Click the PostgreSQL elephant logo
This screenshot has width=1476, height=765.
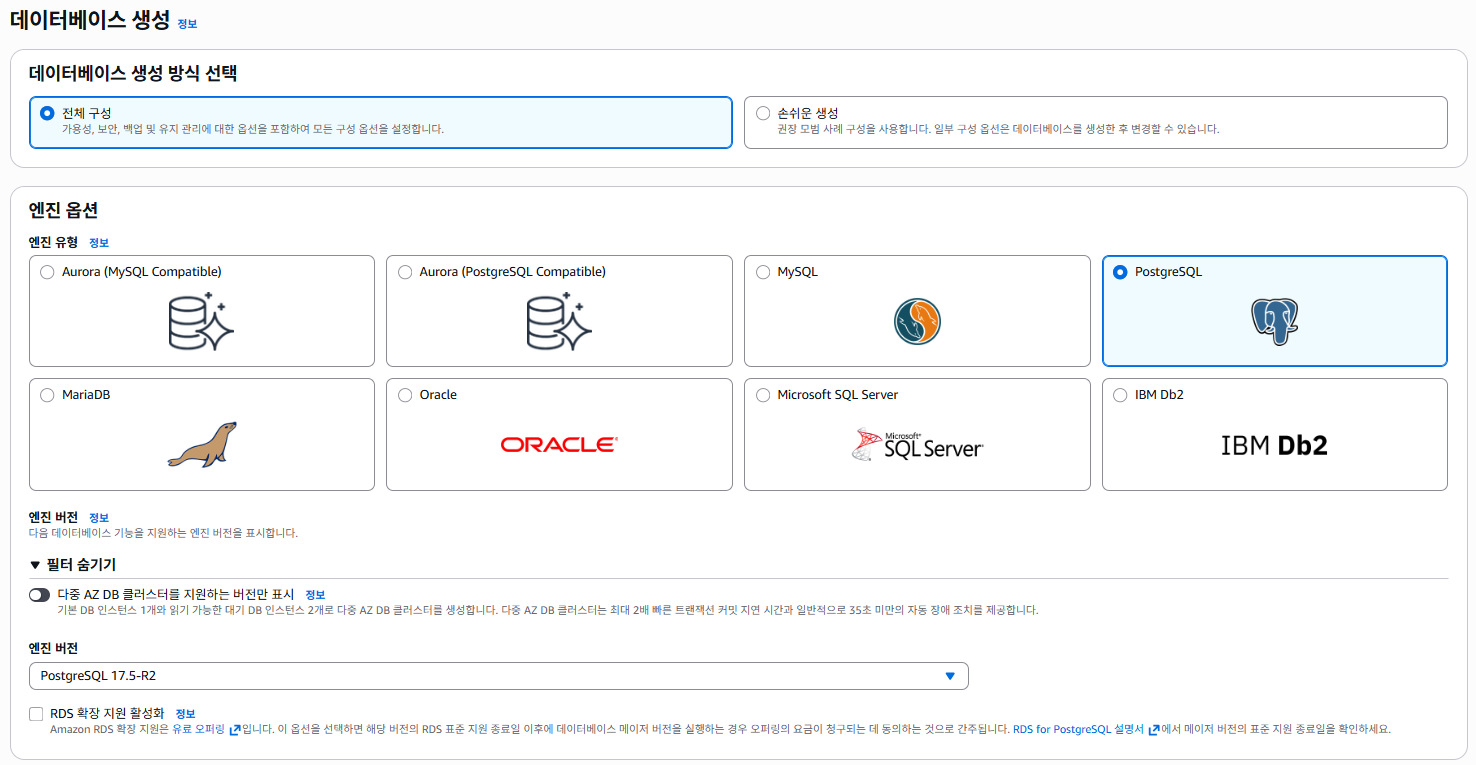[1274, 322]
